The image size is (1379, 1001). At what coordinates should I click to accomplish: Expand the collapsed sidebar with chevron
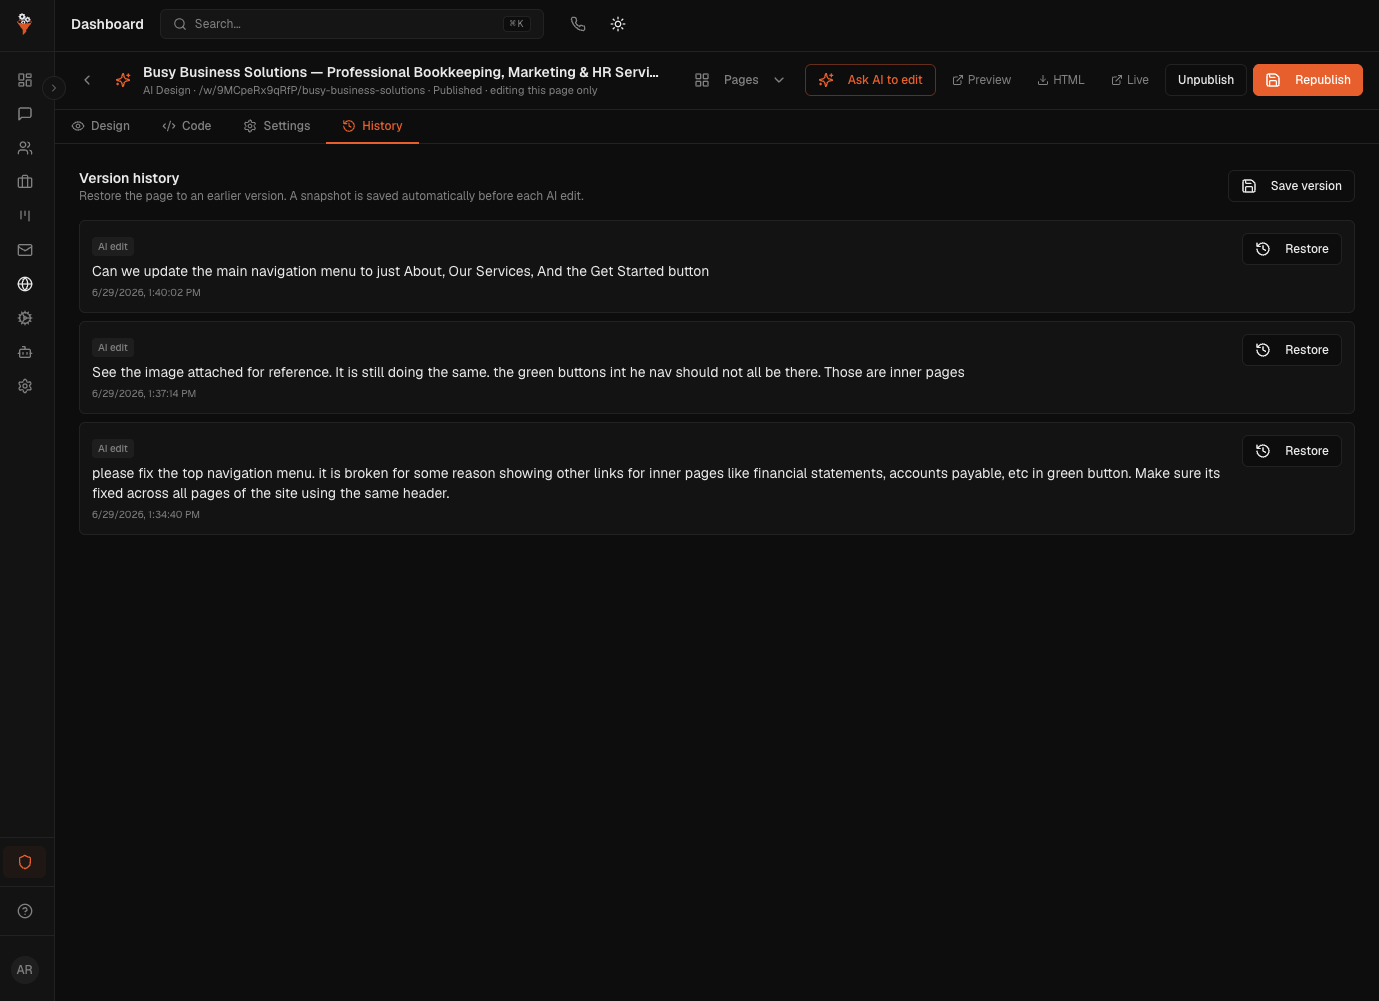point(54,88)
